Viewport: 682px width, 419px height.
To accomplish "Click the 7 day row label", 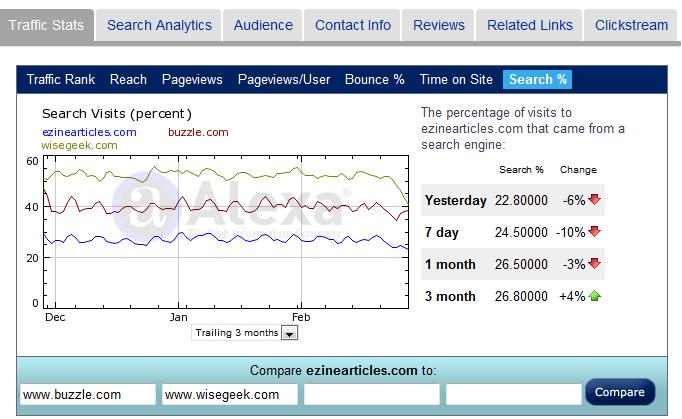I will 441,232.
